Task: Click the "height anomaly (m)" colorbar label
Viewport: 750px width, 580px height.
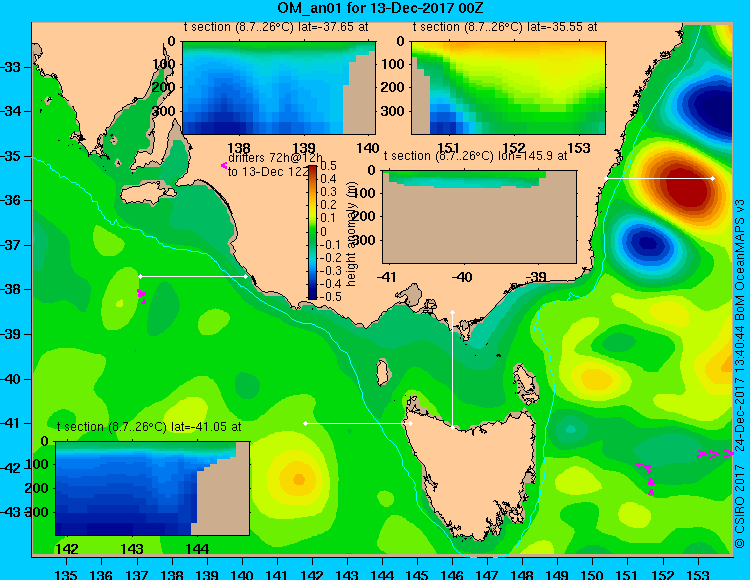Action: pos(352,234)
